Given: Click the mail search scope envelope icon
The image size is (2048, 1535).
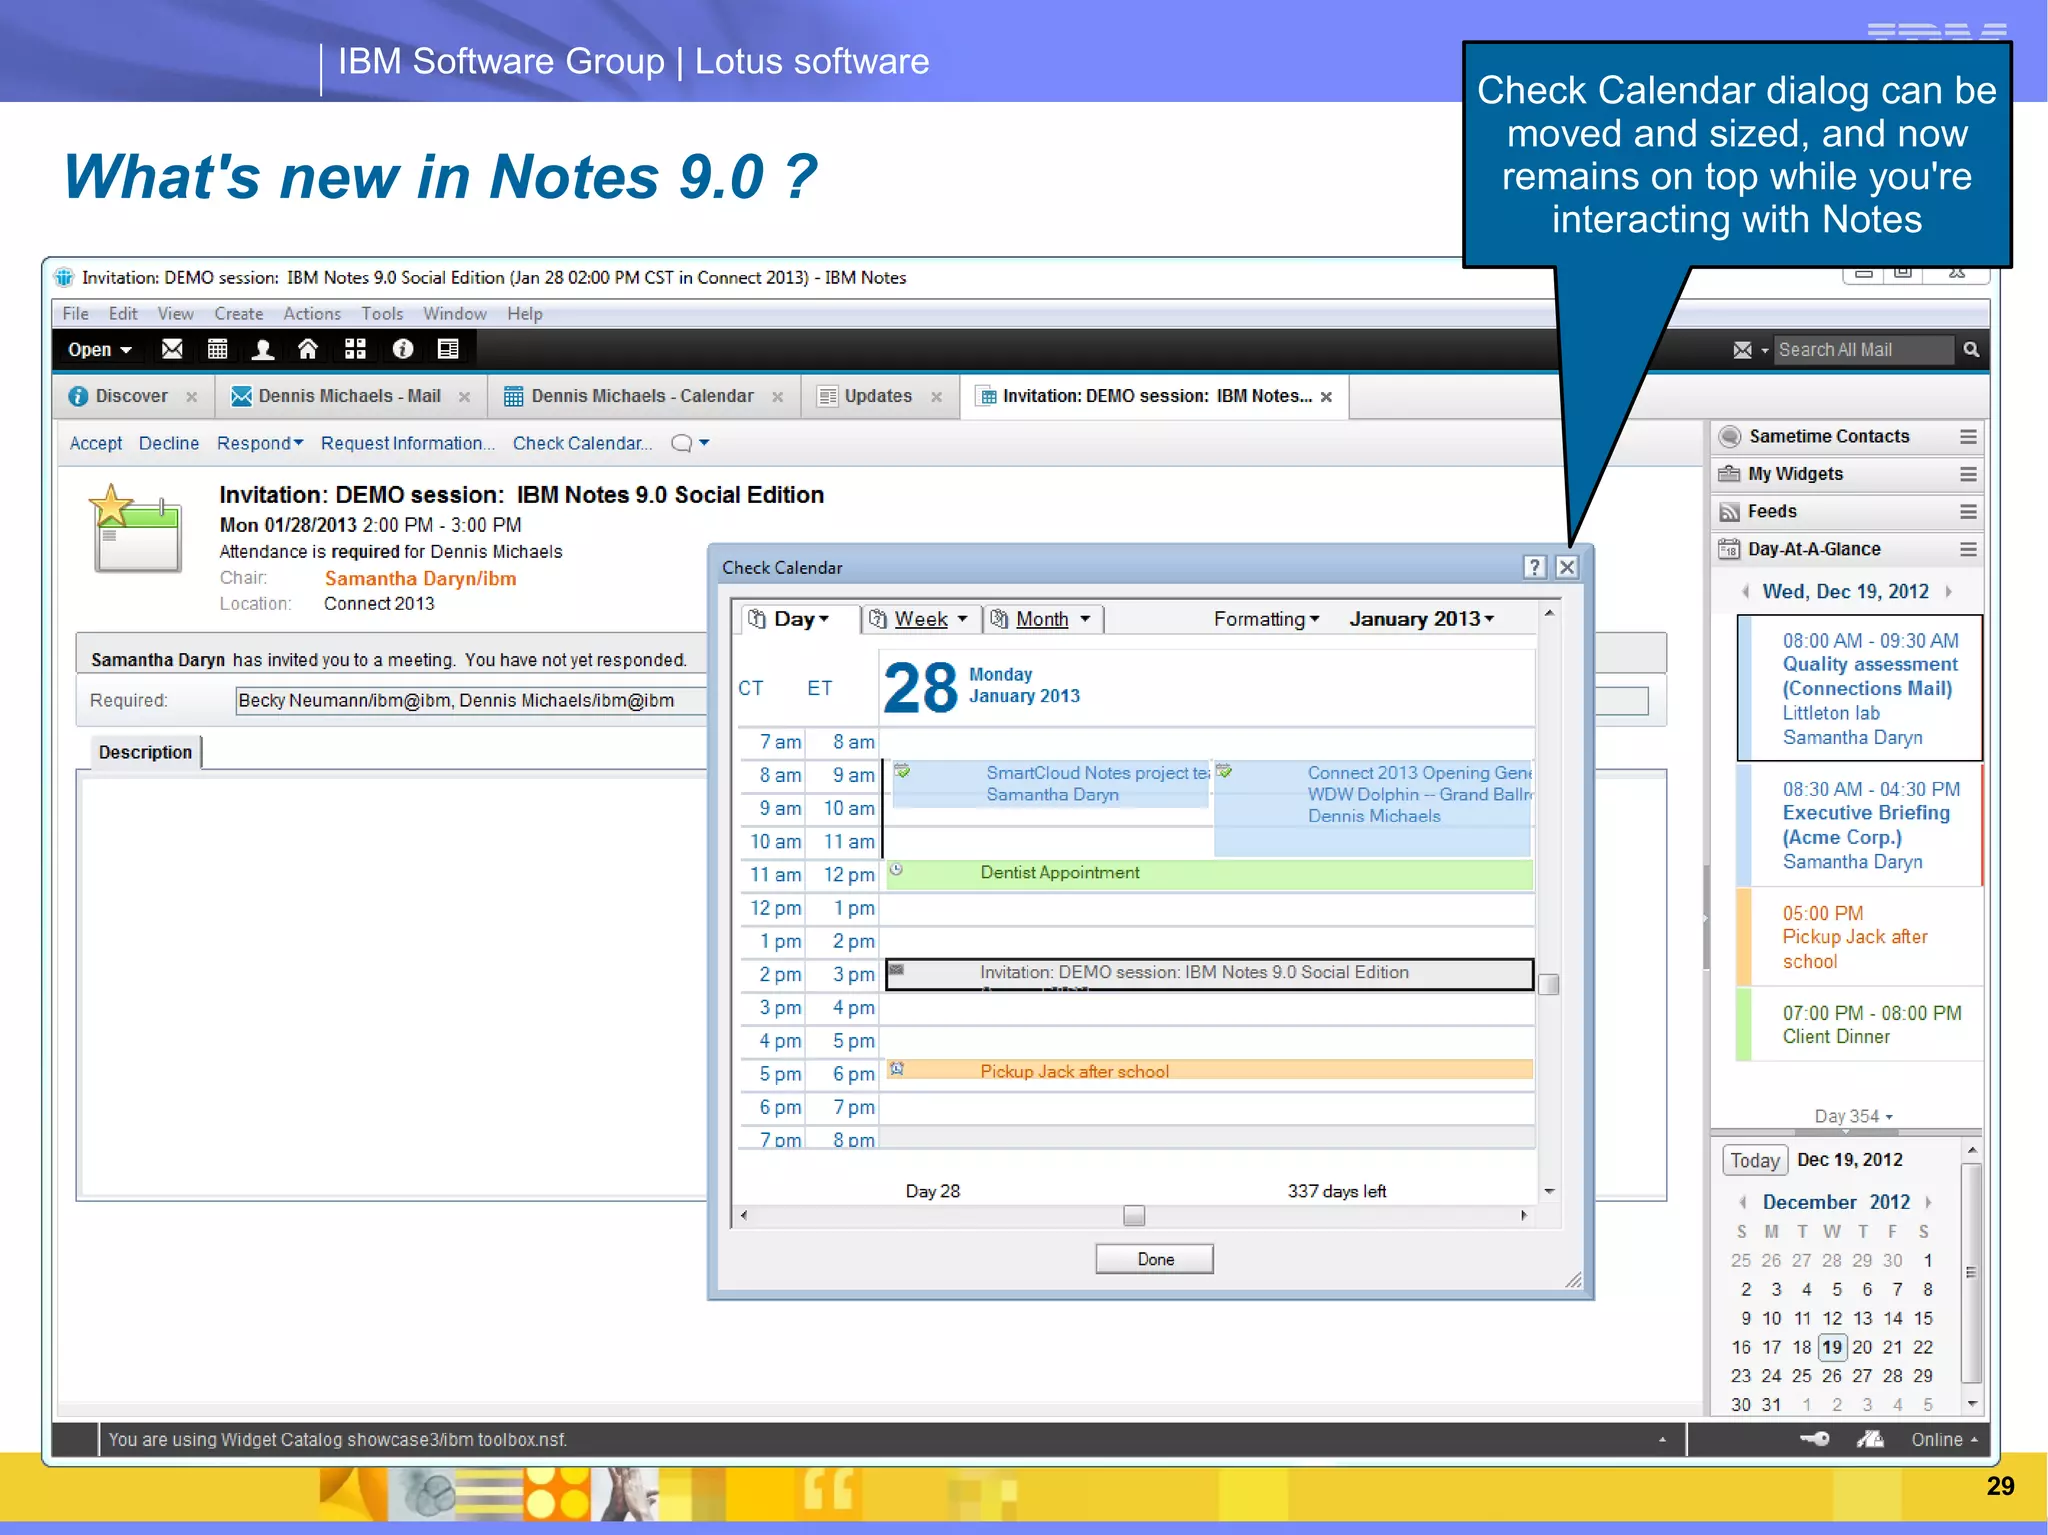Looking at the screenshot, I should (x=1743, y=350).
